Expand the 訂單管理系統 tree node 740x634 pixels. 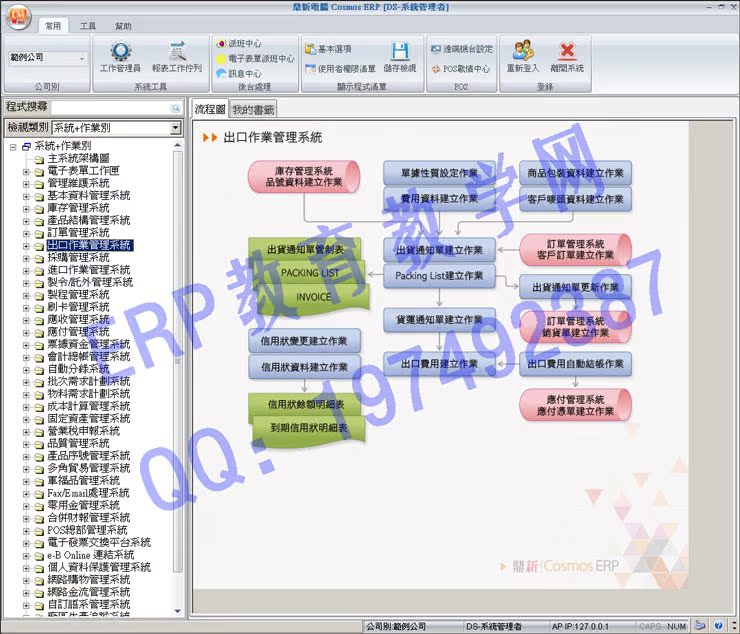[x=26, y=234]
